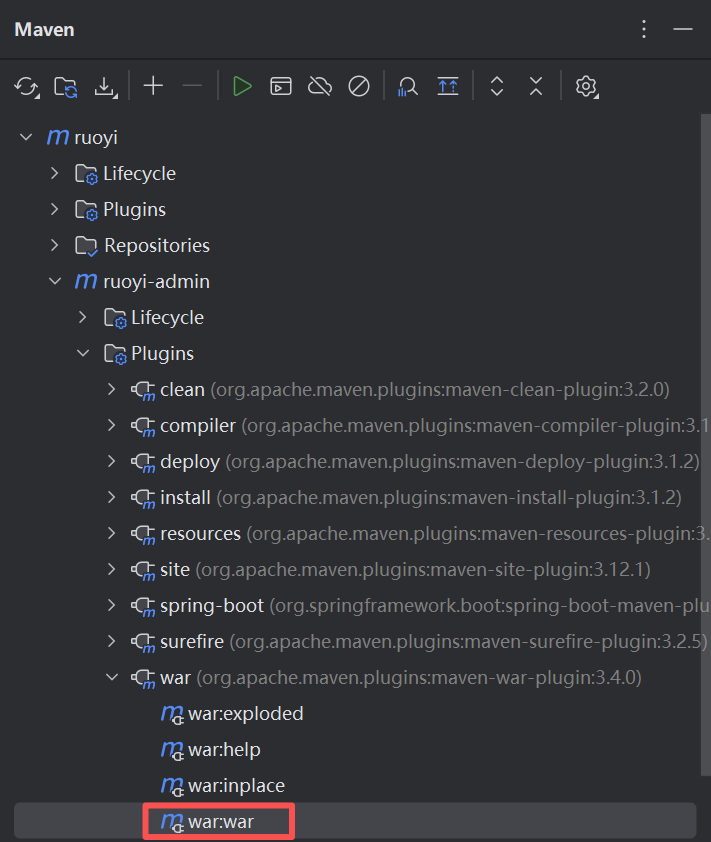Click the ruoyi Maven module icon
Image resolution: width=711 pixels, height=842 pixels.
click(57, 137)
